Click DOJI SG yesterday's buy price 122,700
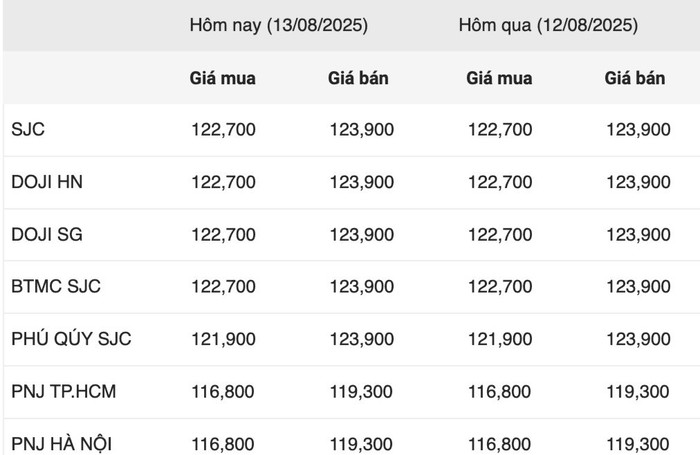This screenshot has width=700, height=455. tap(500, 234)
